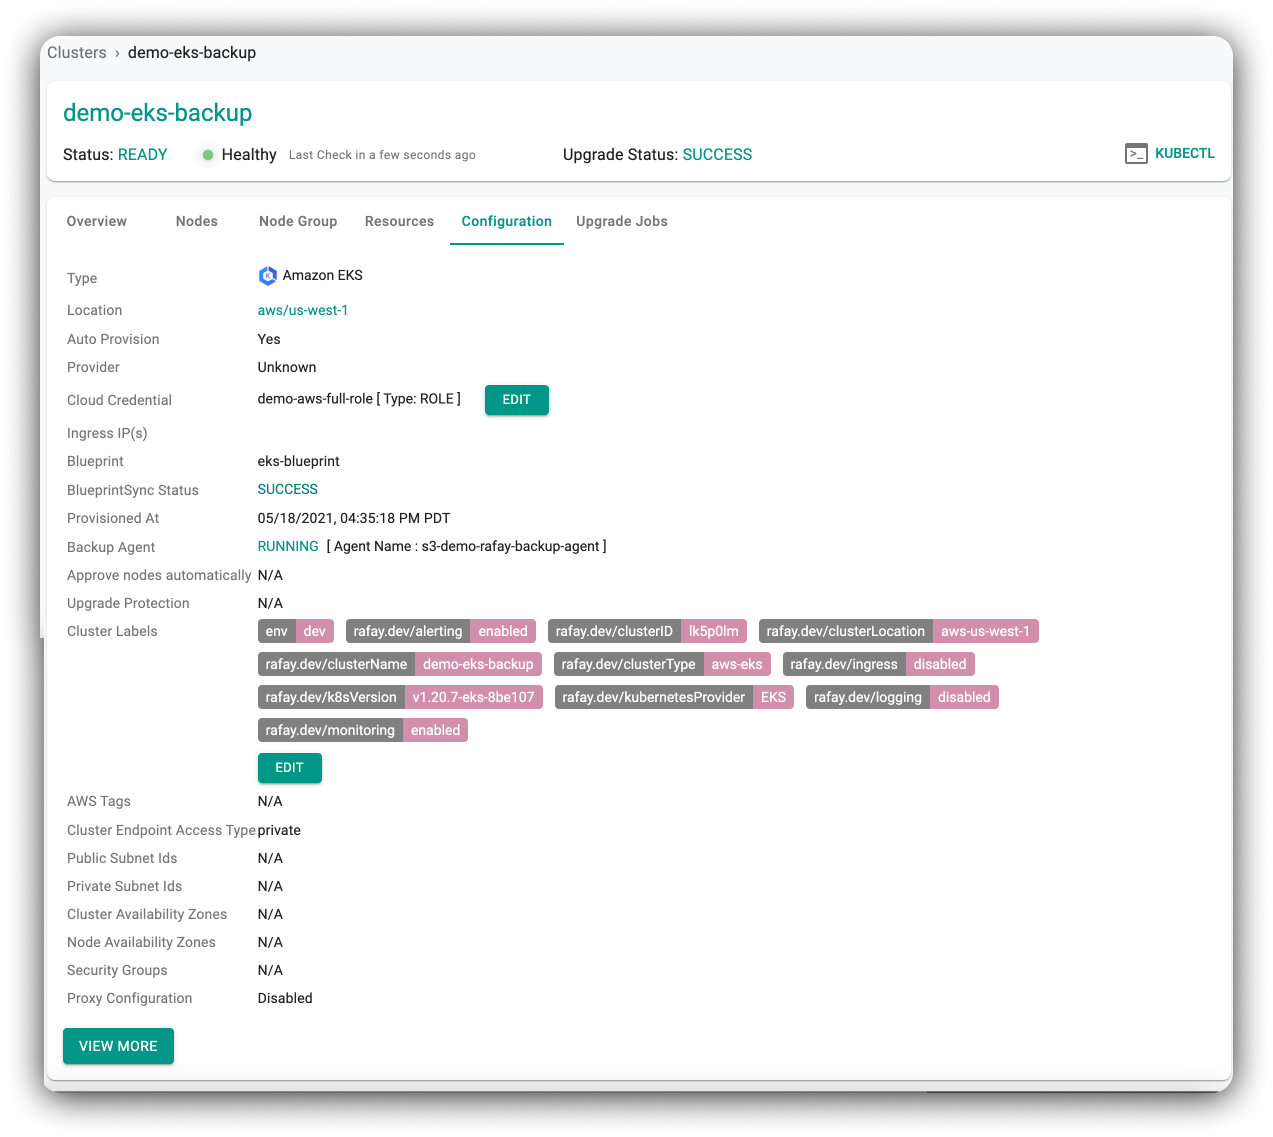1273x1137 pixels.
Task: Click the green Healthy status dot
Action: coord(208,155)
